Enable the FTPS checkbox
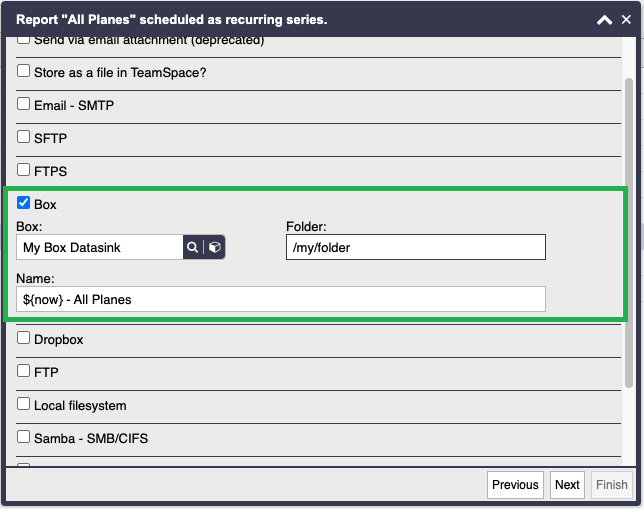The image size is (644, 512). point(23,170)
